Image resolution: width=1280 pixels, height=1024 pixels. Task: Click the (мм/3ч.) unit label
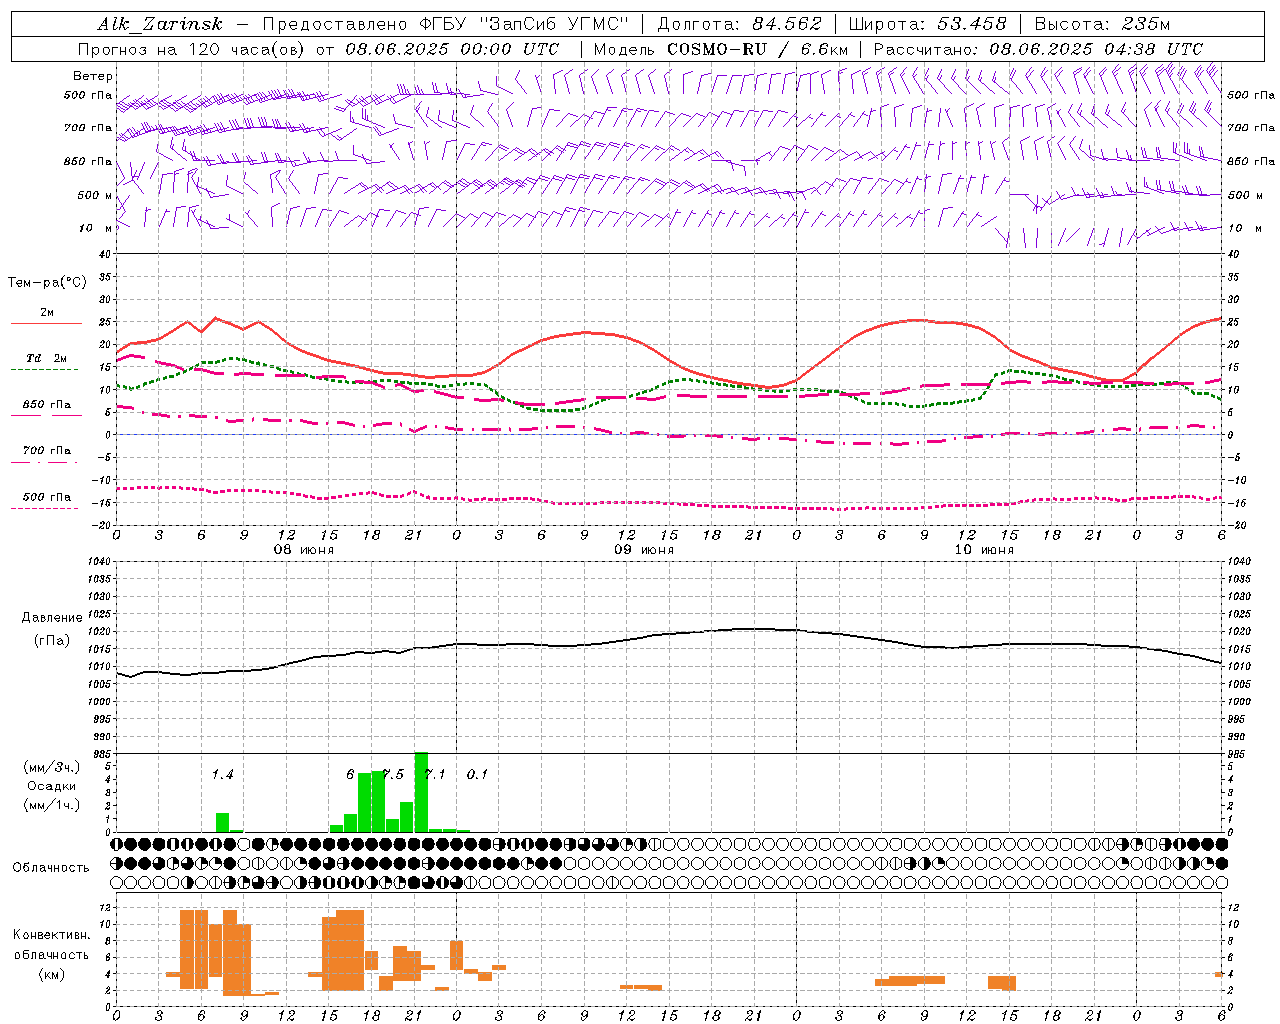click(x=52, y=768)
